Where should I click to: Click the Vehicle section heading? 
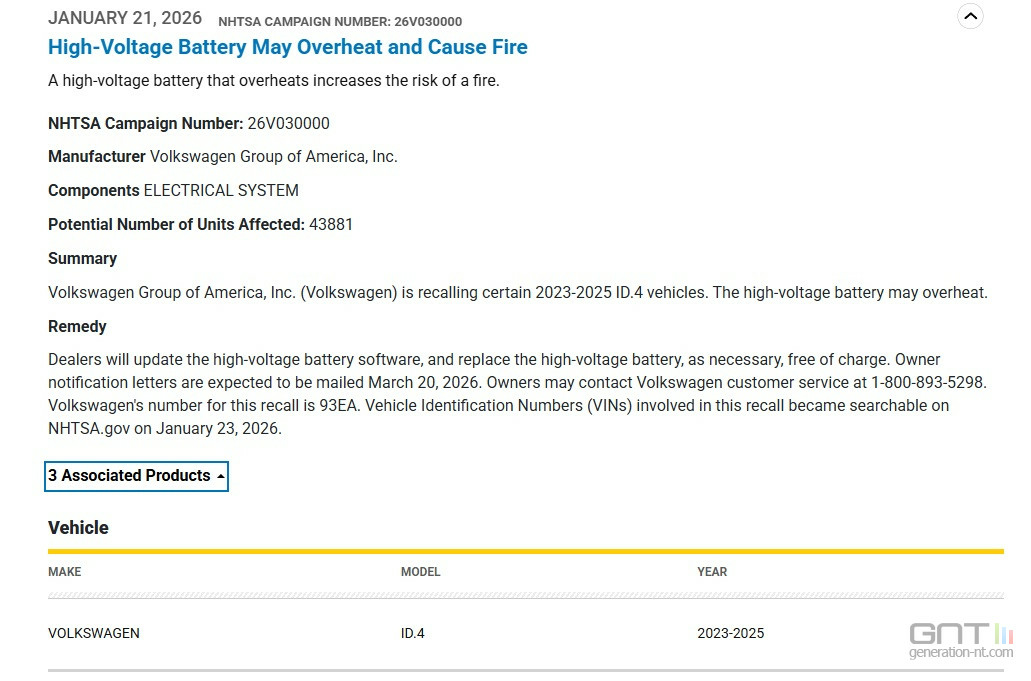click(x=78, y=528)
